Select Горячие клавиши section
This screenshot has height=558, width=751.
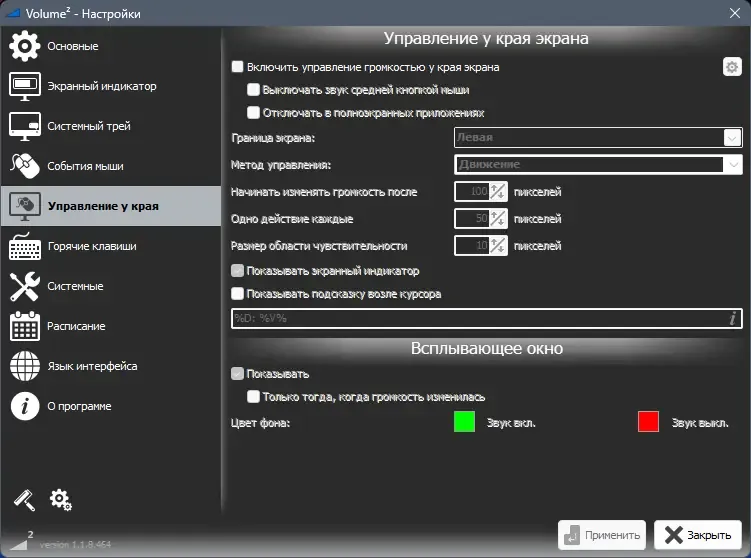pyautogui.click(x=111, y=246)
